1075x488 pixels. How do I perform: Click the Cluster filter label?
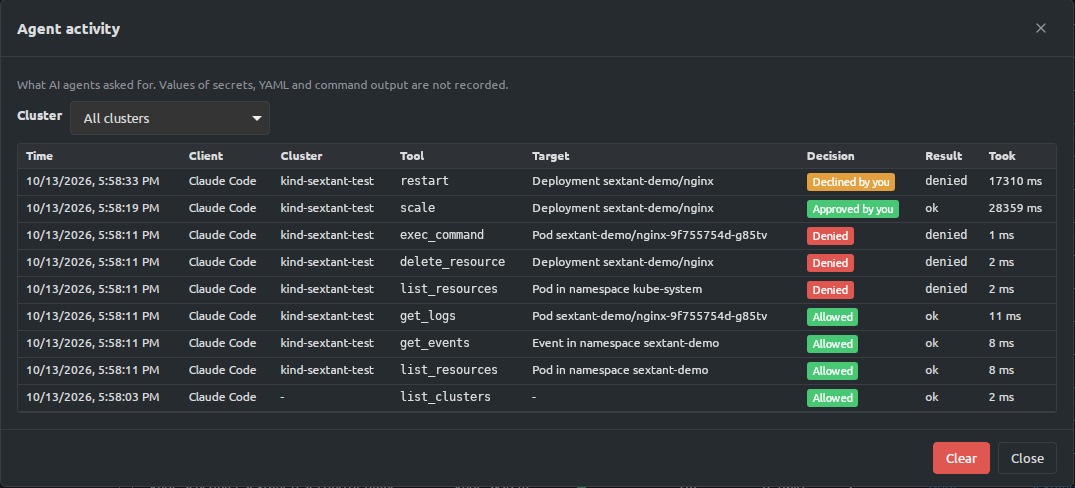pyautogui.click(x=40, y=116)
